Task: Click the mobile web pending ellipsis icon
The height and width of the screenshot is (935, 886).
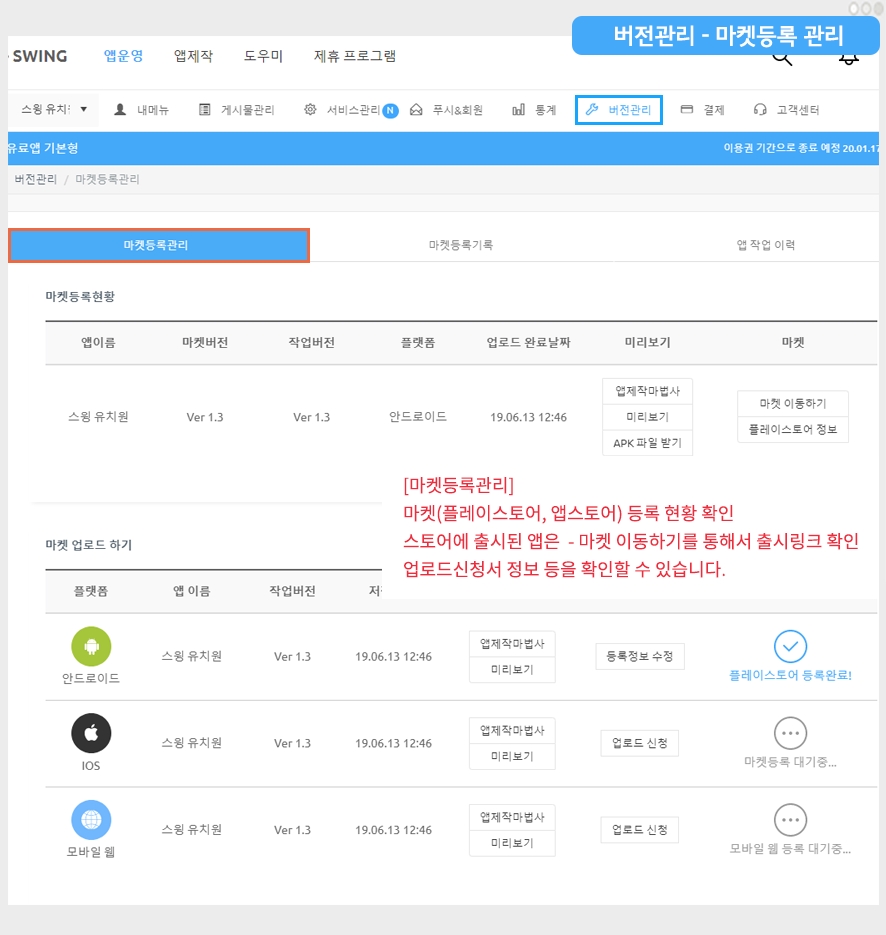Action: pyautogui.click(x=790, y=820)
